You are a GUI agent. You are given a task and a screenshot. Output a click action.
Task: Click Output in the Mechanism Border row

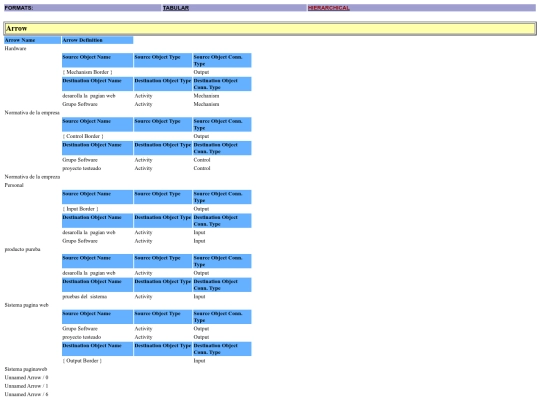[x=201, y=72]
